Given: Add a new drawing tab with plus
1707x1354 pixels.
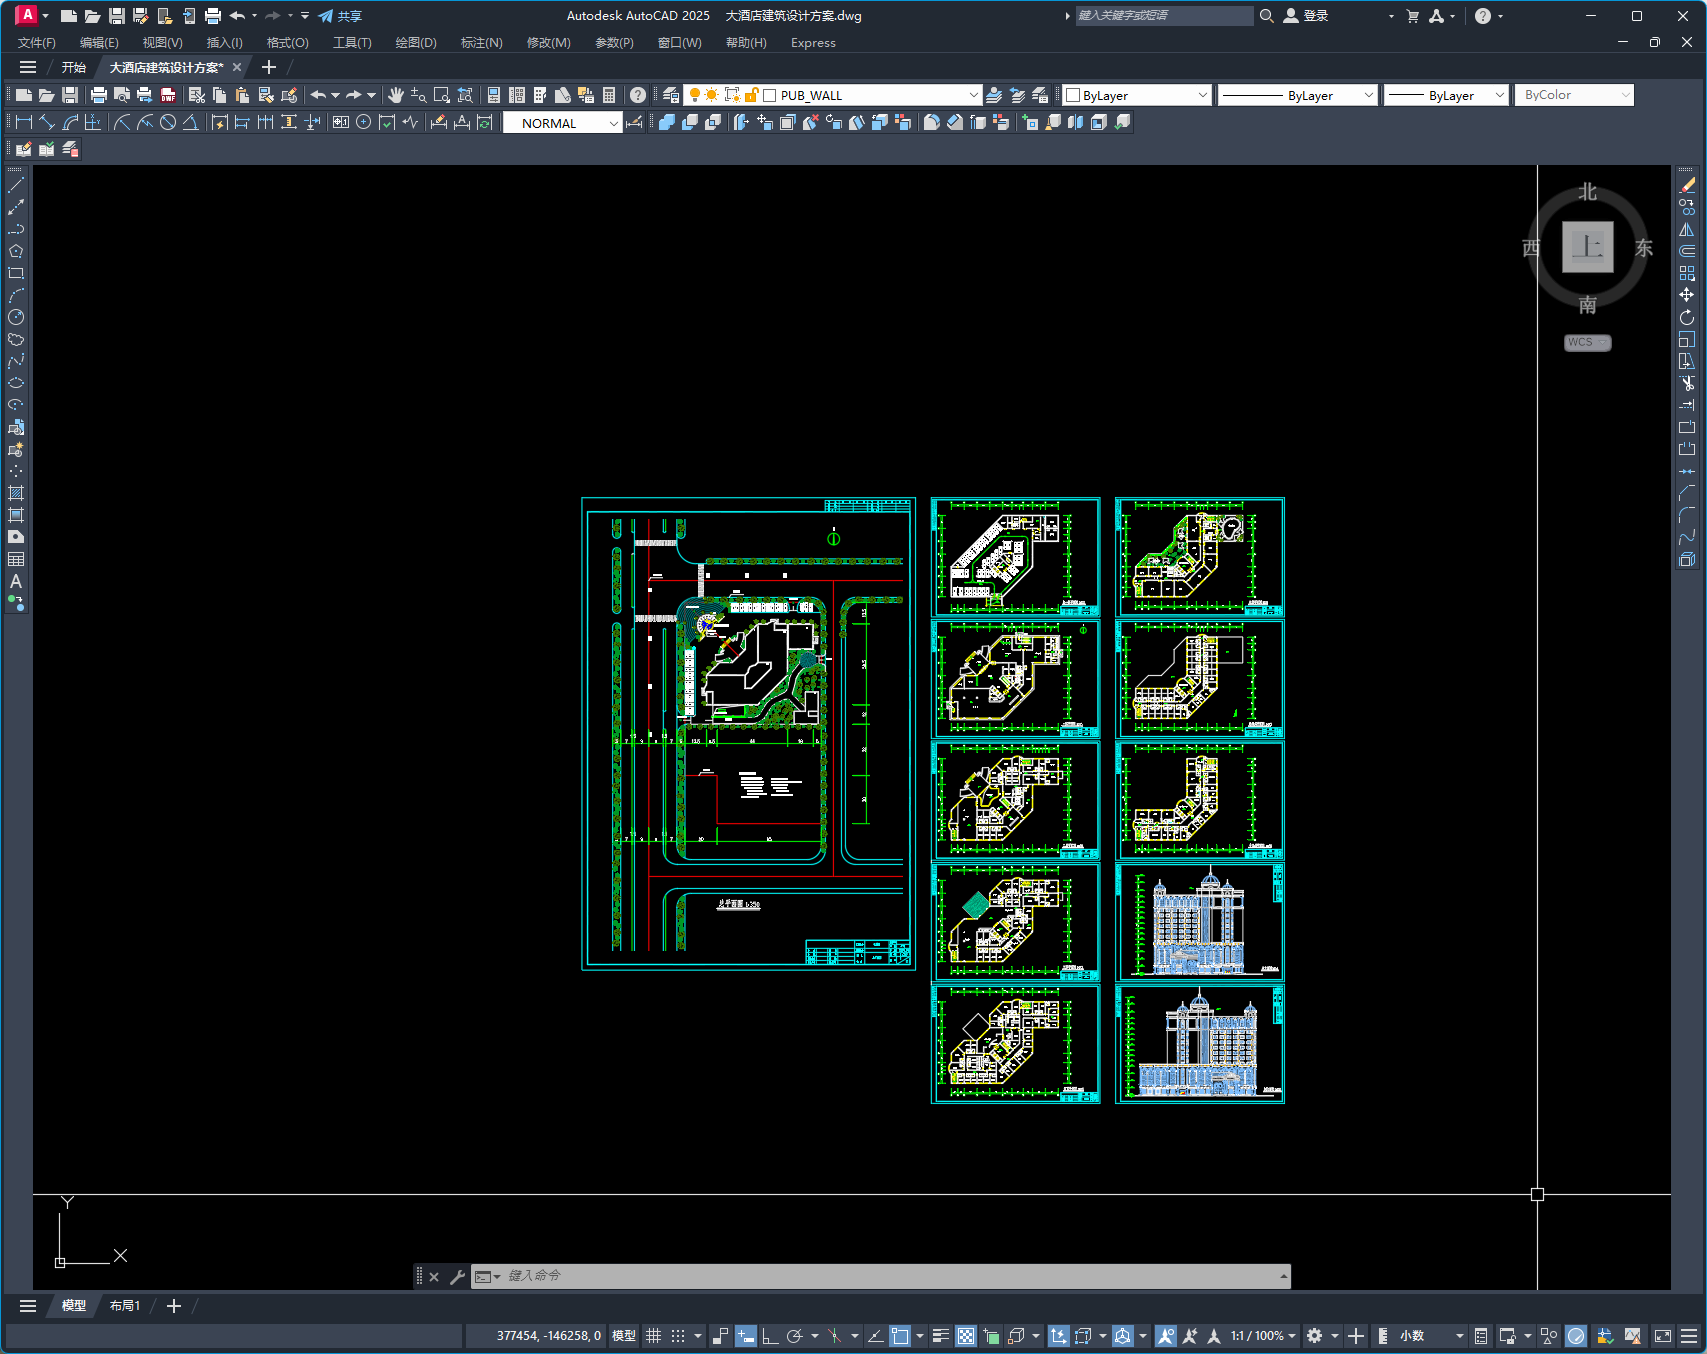Looking at the screenshot, I should (x=268, y=67).
